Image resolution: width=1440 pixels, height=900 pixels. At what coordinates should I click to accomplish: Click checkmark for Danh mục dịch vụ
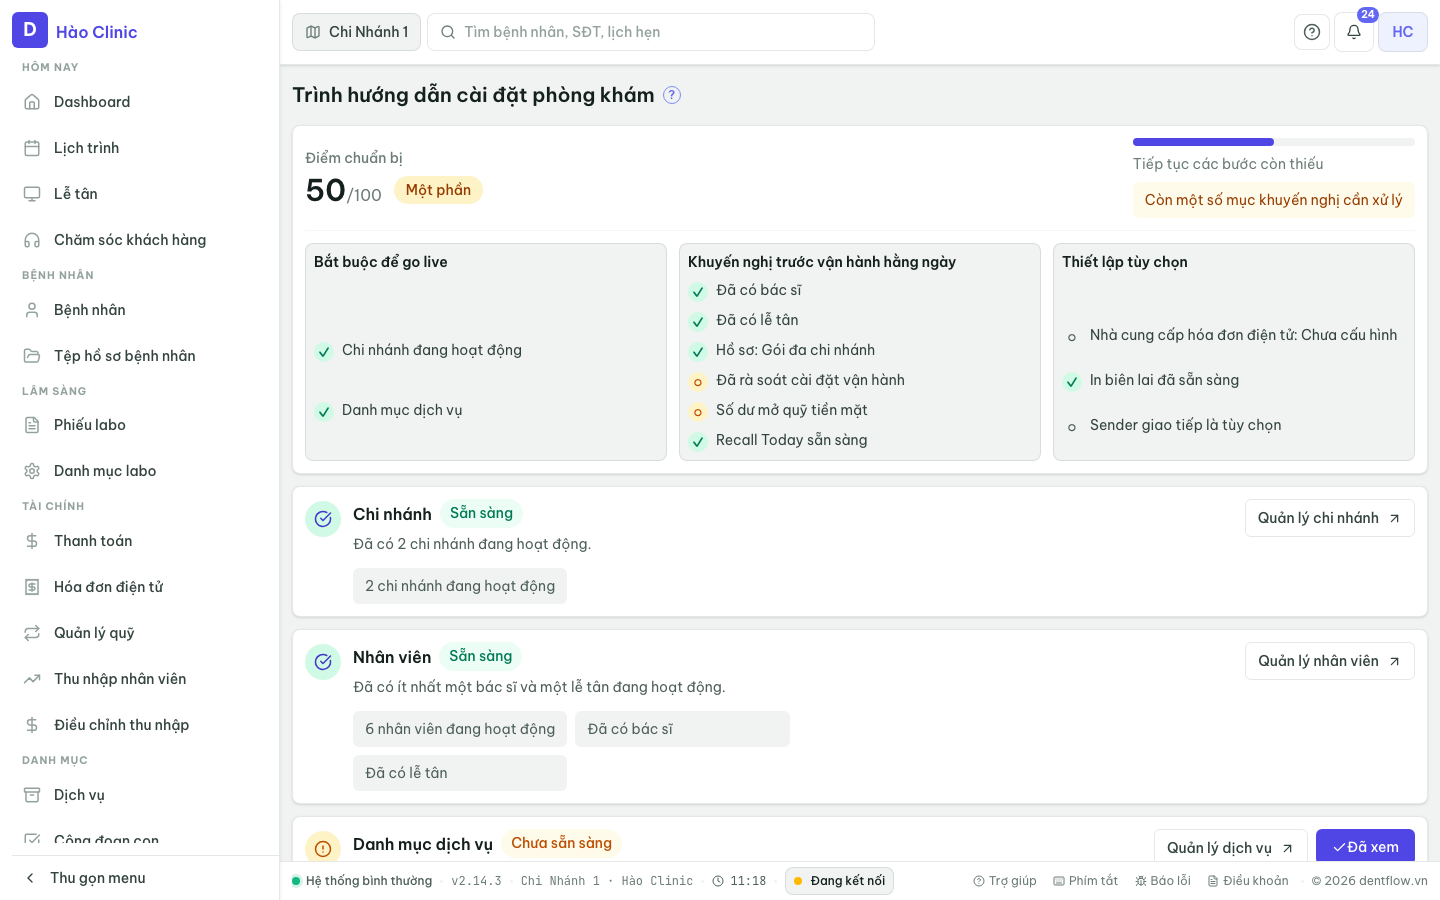point(324,412)
